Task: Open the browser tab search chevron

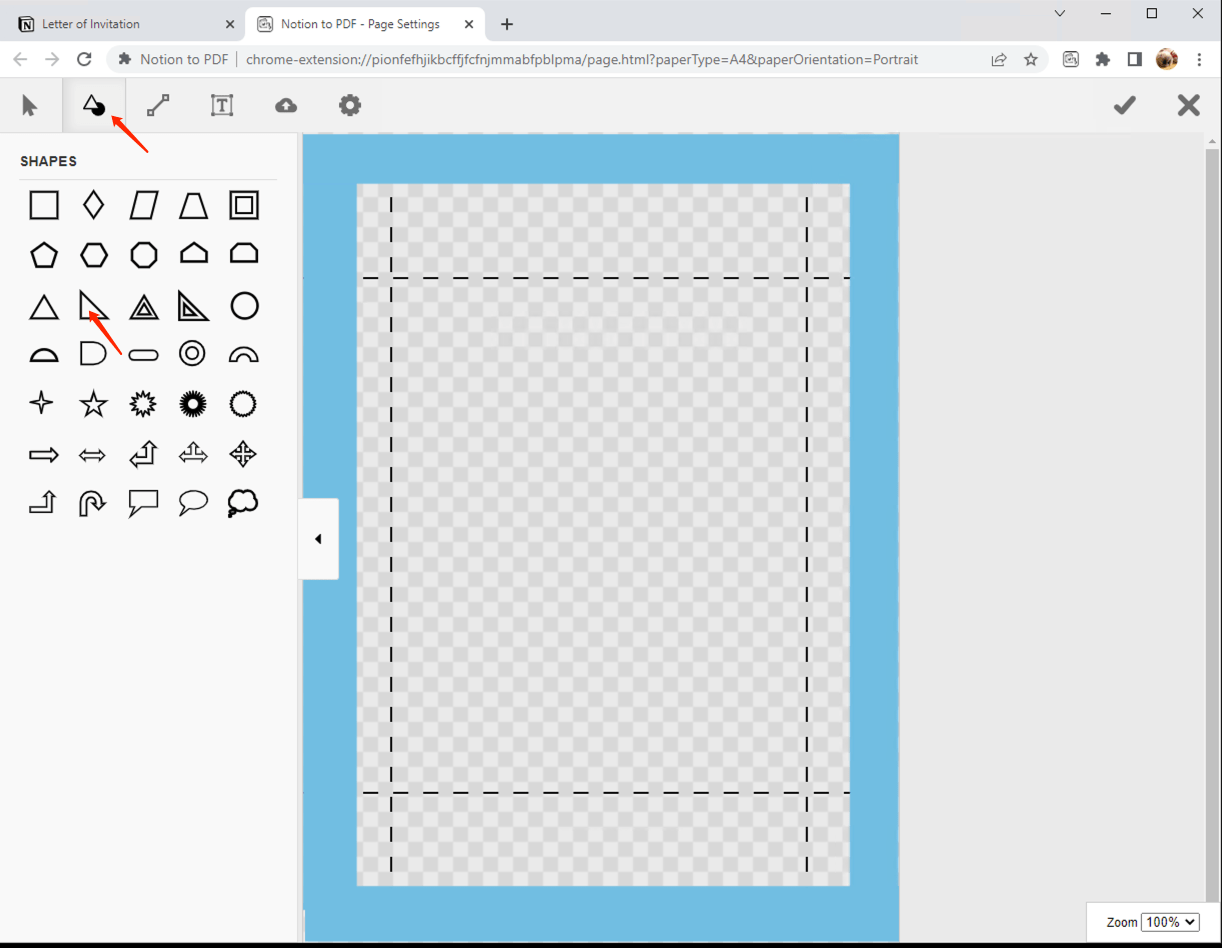Action: tap(1059, 14)
